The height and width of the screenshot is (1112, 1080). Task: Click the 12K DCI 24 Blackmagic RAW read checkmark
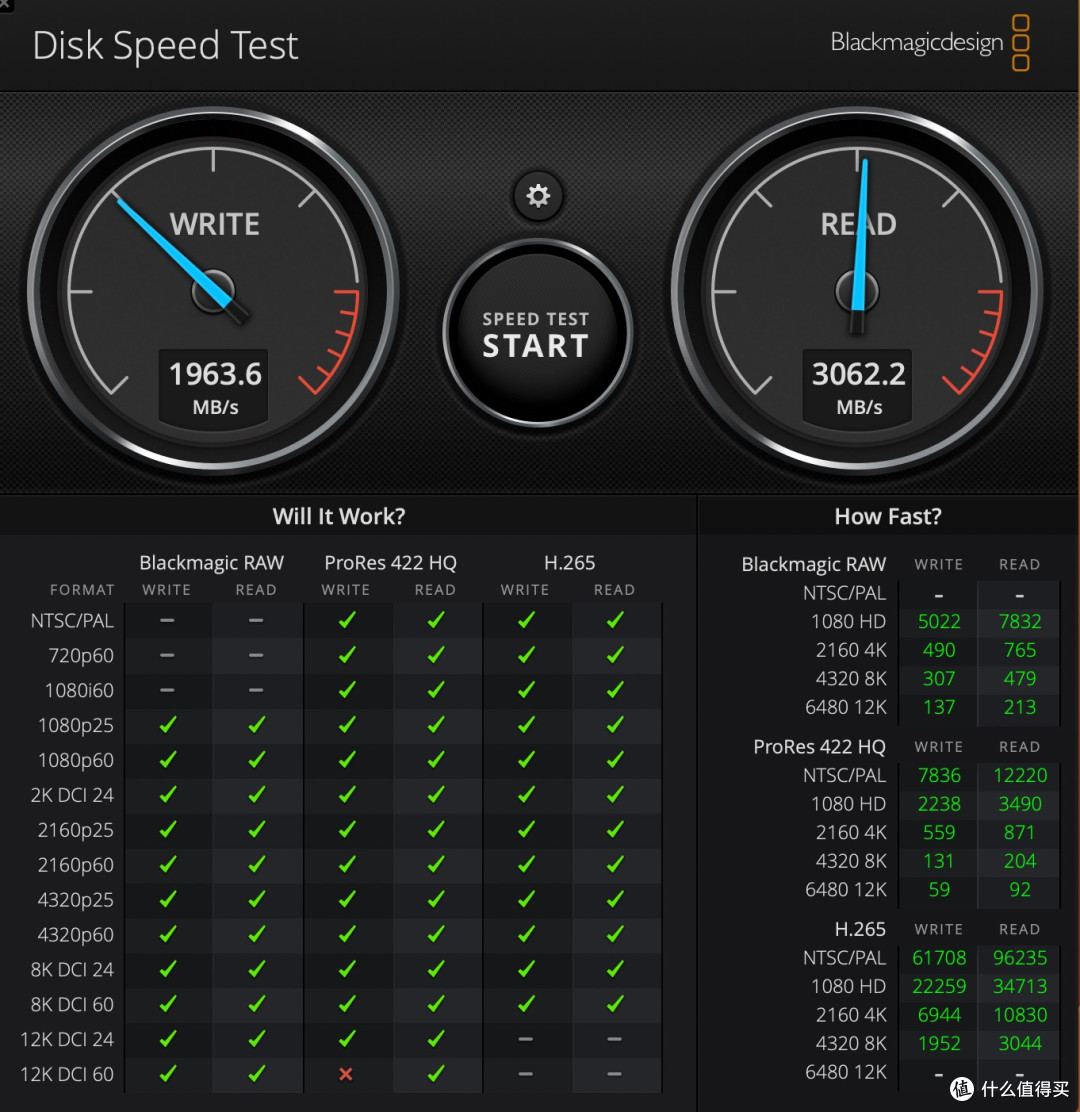pos(256,1039)
